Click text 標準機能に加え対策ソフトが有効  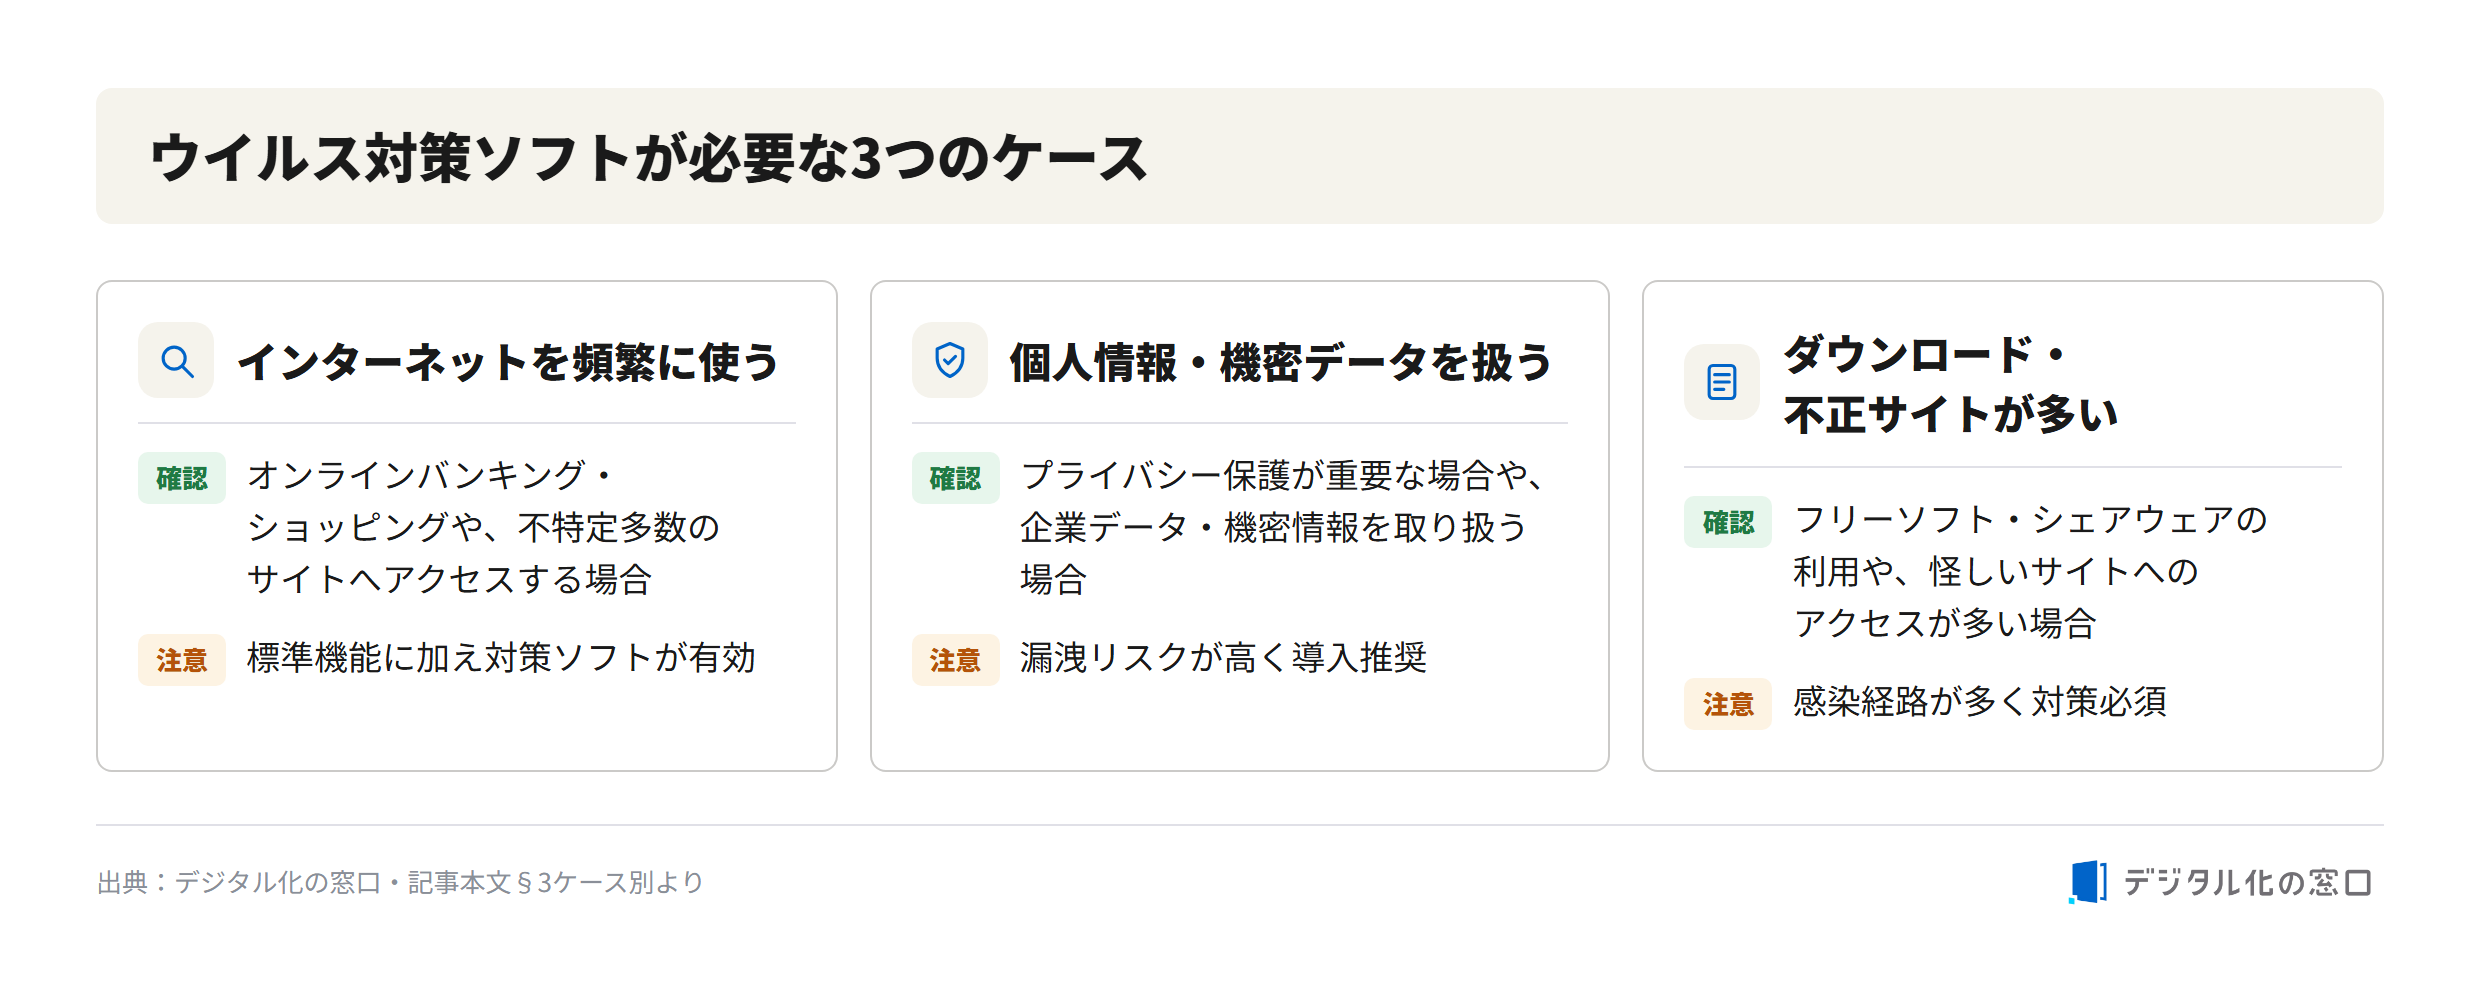[501, 658]
